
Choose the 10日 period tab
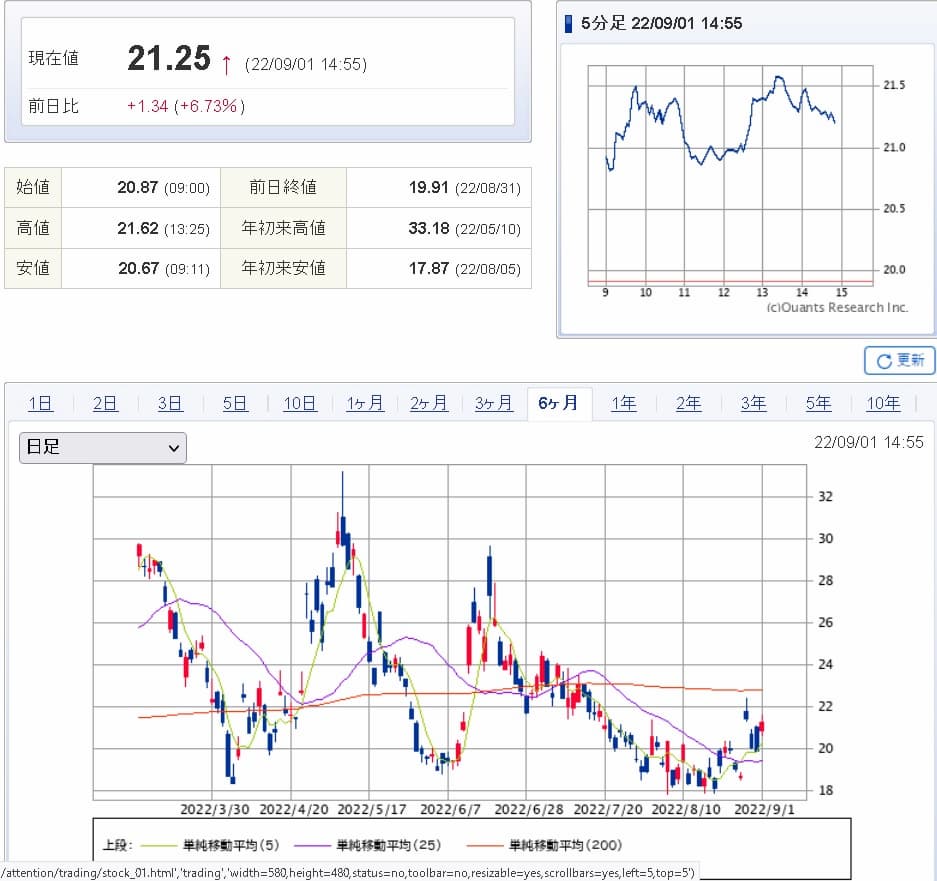pyautogui.click(x=300, y=404)
